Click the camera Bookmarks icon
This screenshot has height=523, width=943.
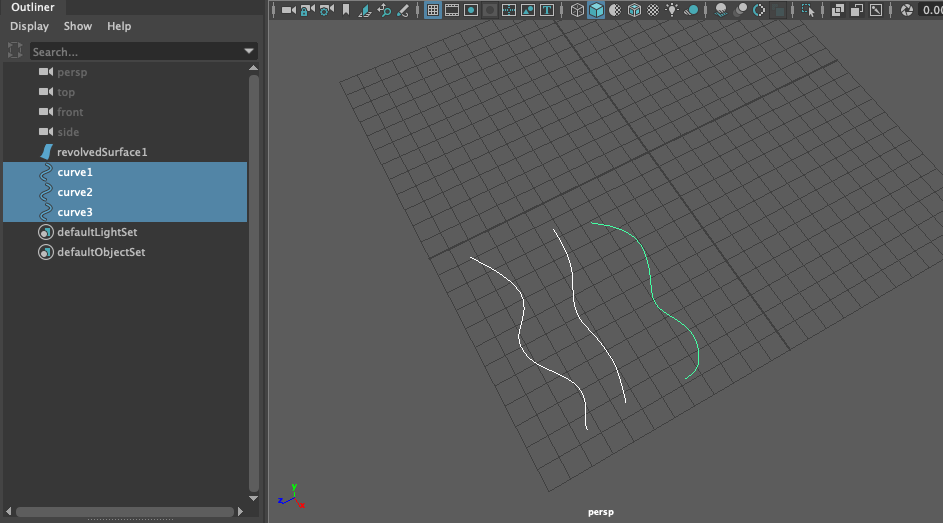pos(346,10)
